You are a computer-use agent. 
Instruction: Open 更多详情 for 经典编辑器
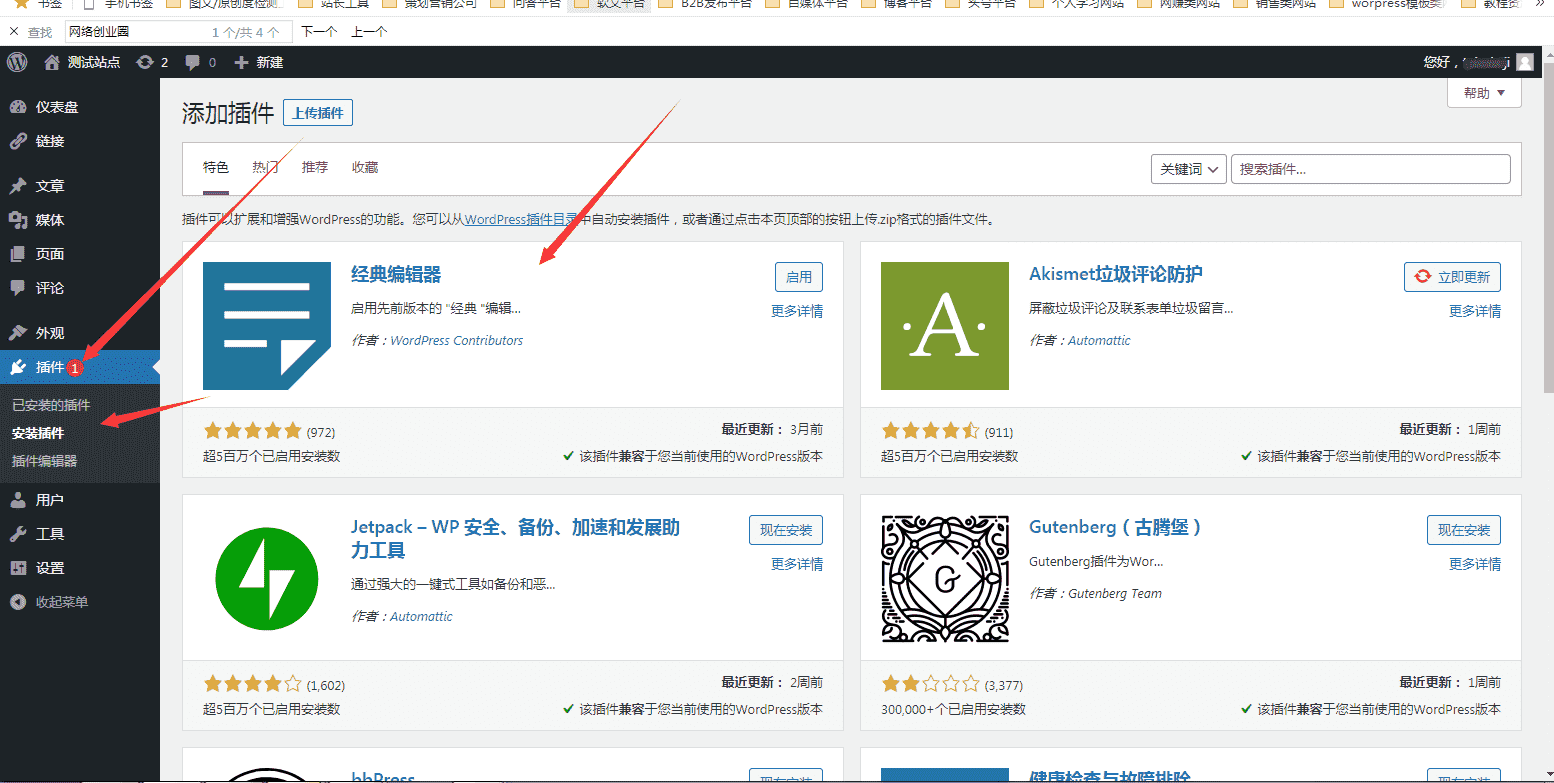(797, 311)
